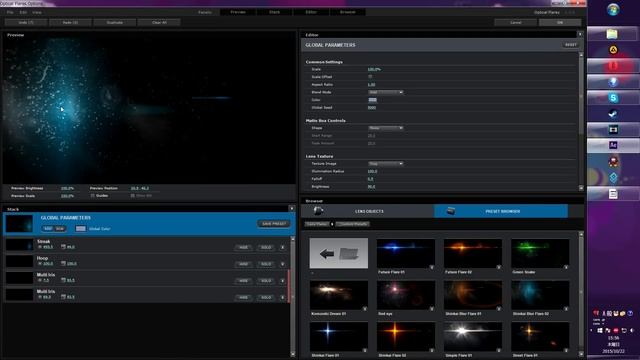
Task: Open options arrow on Future Flare 02 thumbnail
Action: click(499, 267)
